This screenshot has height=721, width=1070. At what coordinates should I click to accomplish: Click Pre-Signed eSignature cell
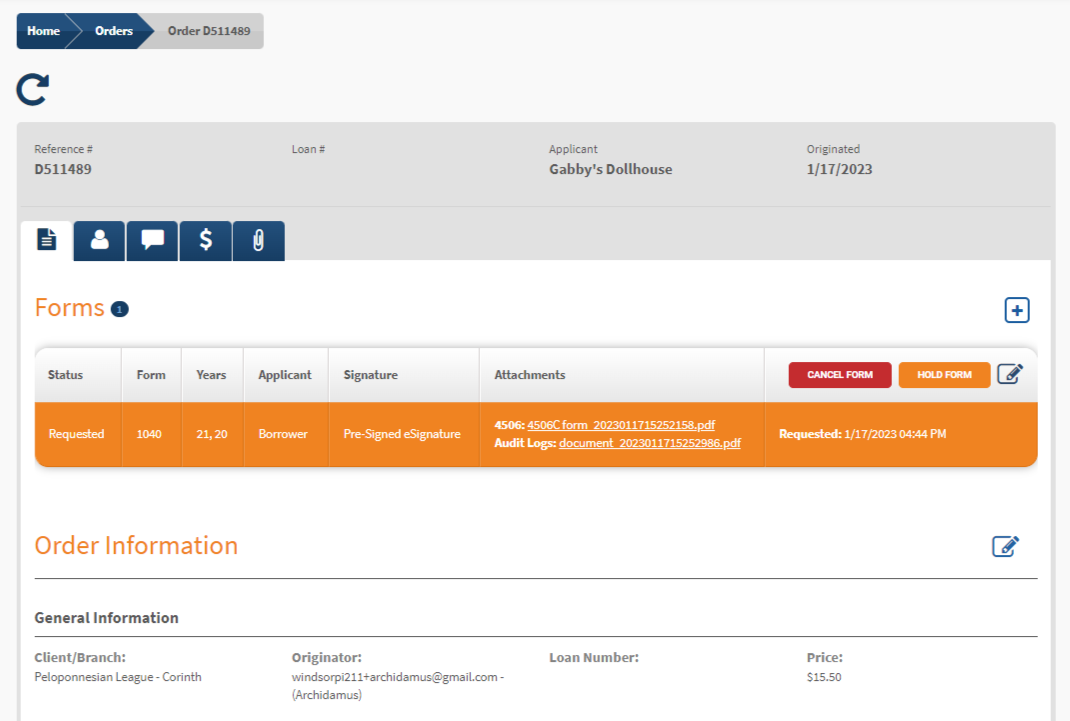pos(402,434)
